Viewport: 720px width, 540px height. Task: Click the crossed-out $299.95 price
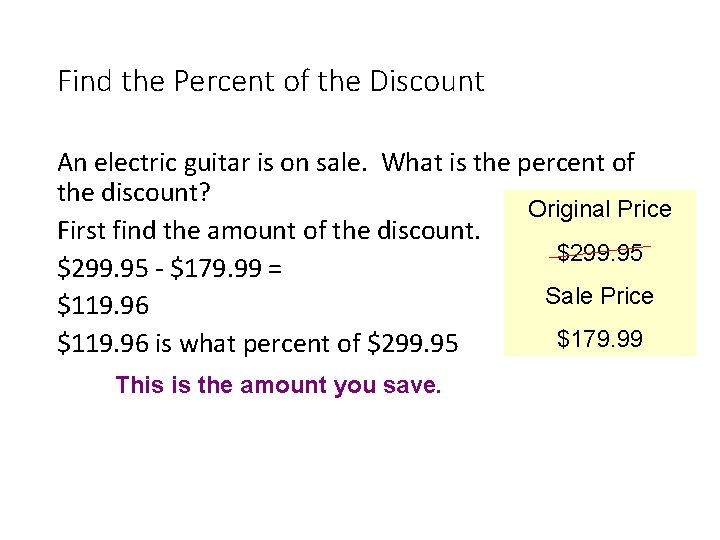point(600,253)
